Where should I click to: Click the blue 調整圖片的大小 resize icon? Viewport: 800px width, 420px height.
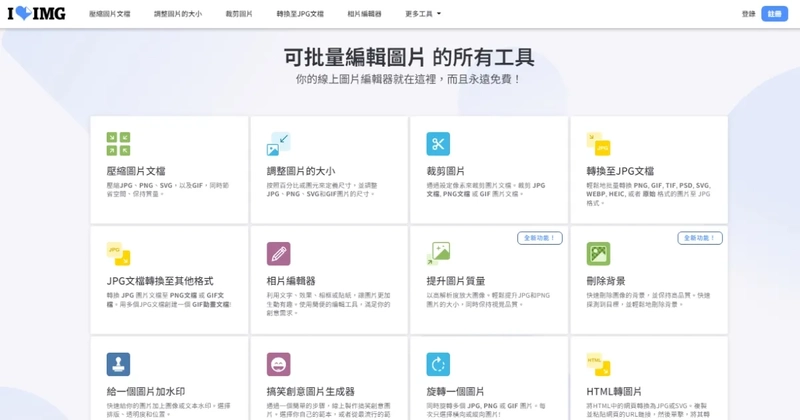pyautogui.click(x=278, y=143)
